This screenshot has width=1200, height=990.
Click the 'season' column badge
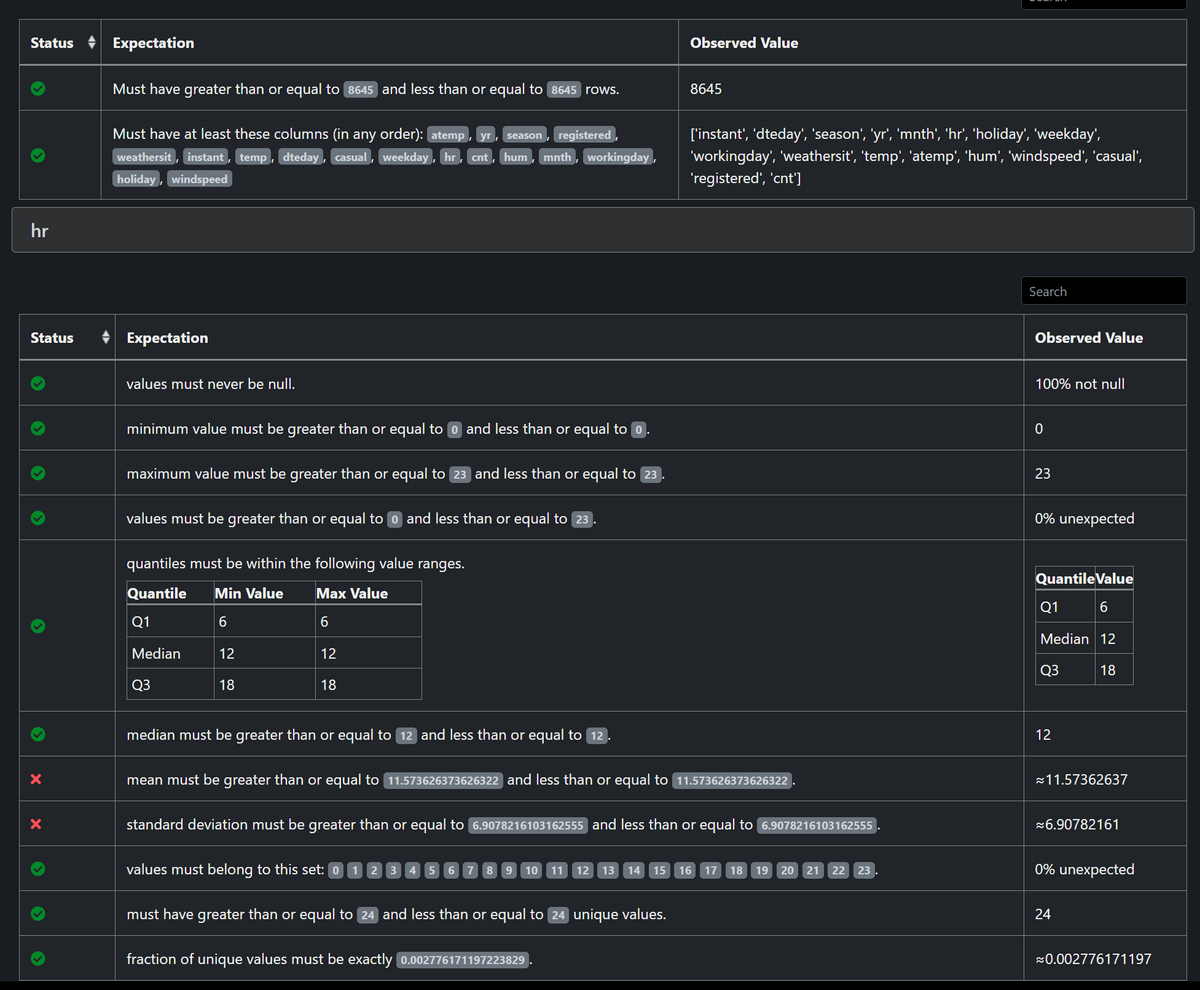point(524,135)
